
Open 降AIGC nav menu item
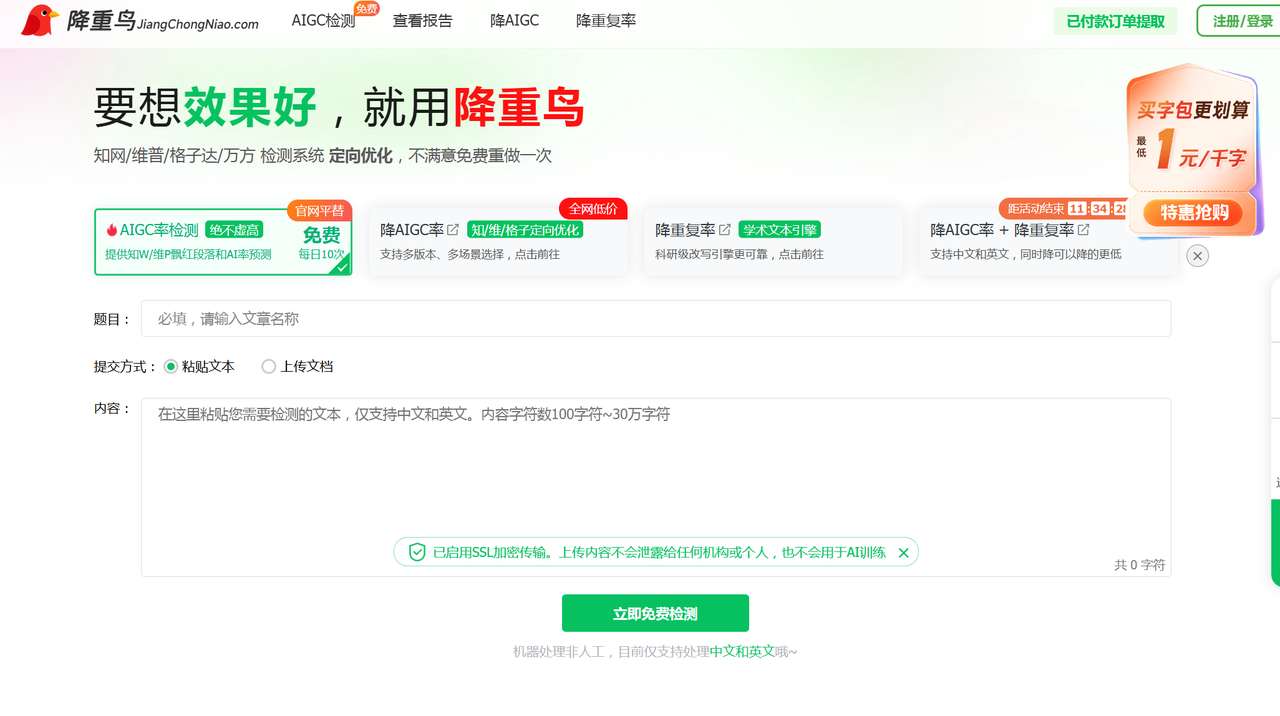(514, 20)
